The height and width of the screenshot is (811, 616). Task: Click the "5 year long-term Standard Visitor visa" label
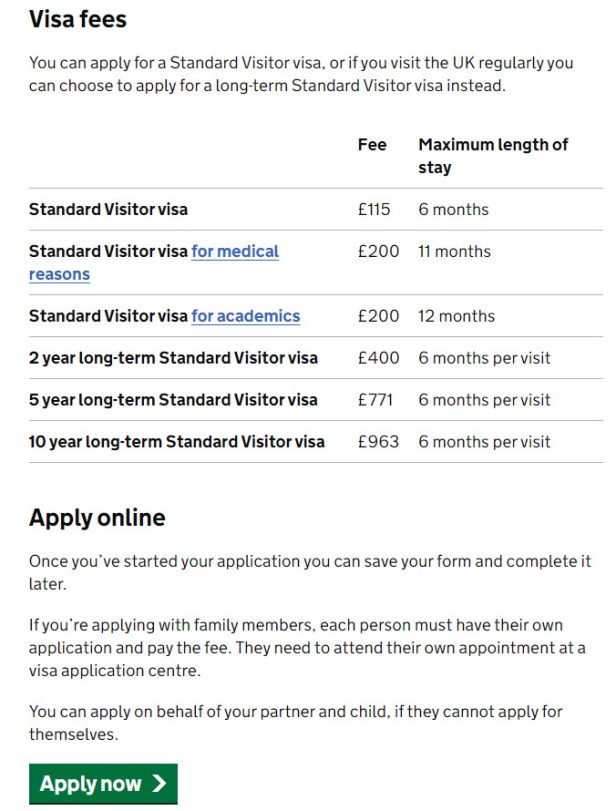click(x=173, y=400)
